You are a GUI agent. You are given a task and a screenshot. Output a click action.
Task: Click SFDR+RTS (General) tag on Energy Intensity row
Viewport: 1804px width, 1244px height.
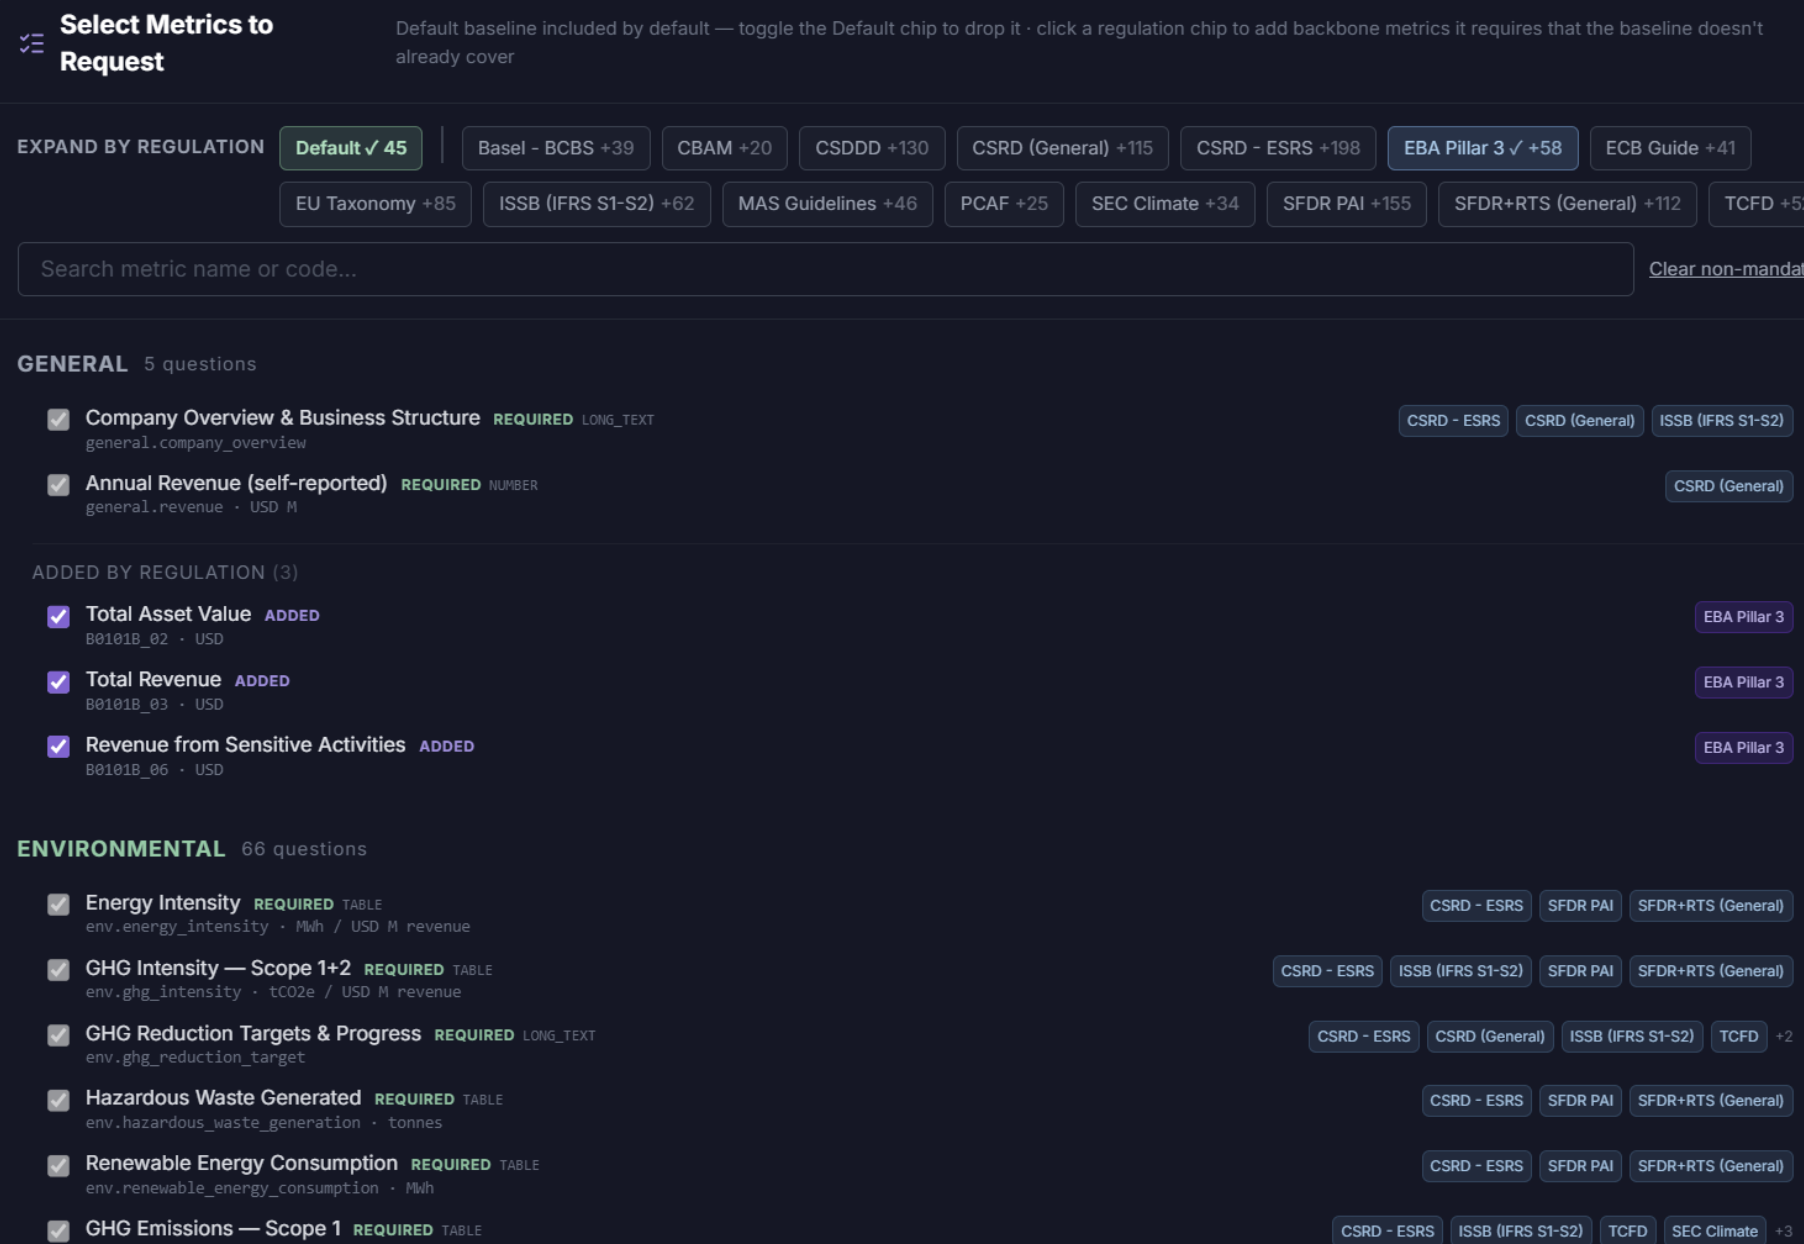[1710, 906]
